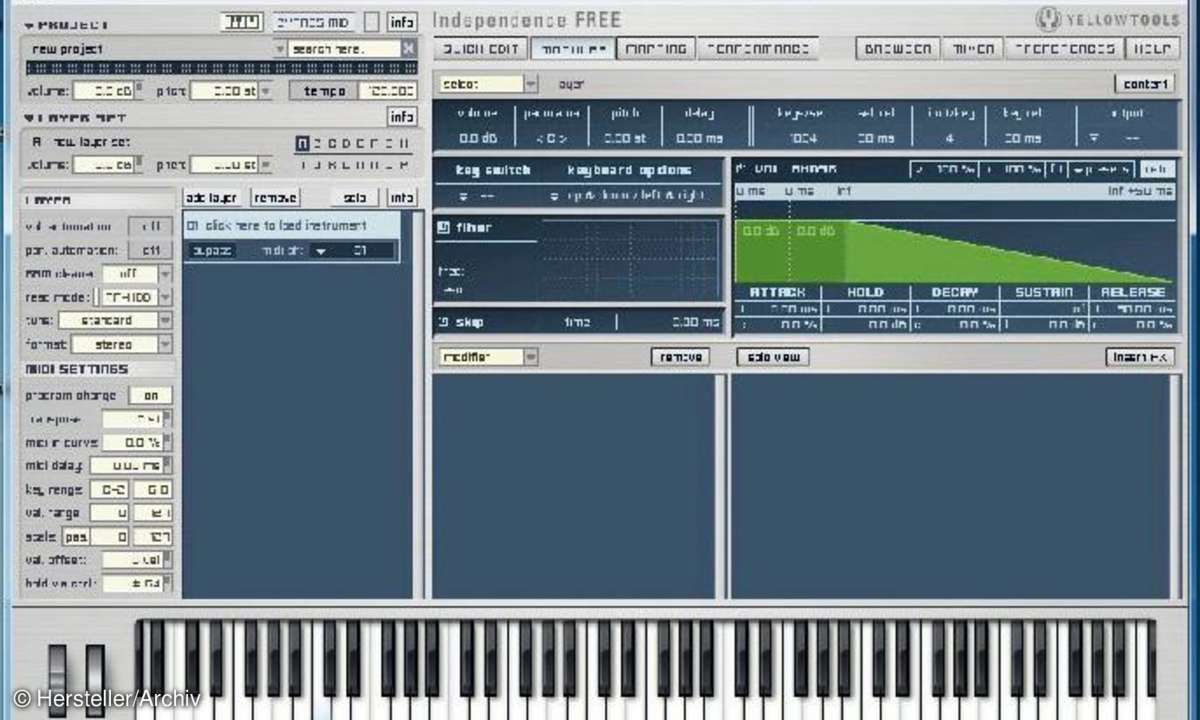
Task: Click the Project info button
Action: pos(402,22)
